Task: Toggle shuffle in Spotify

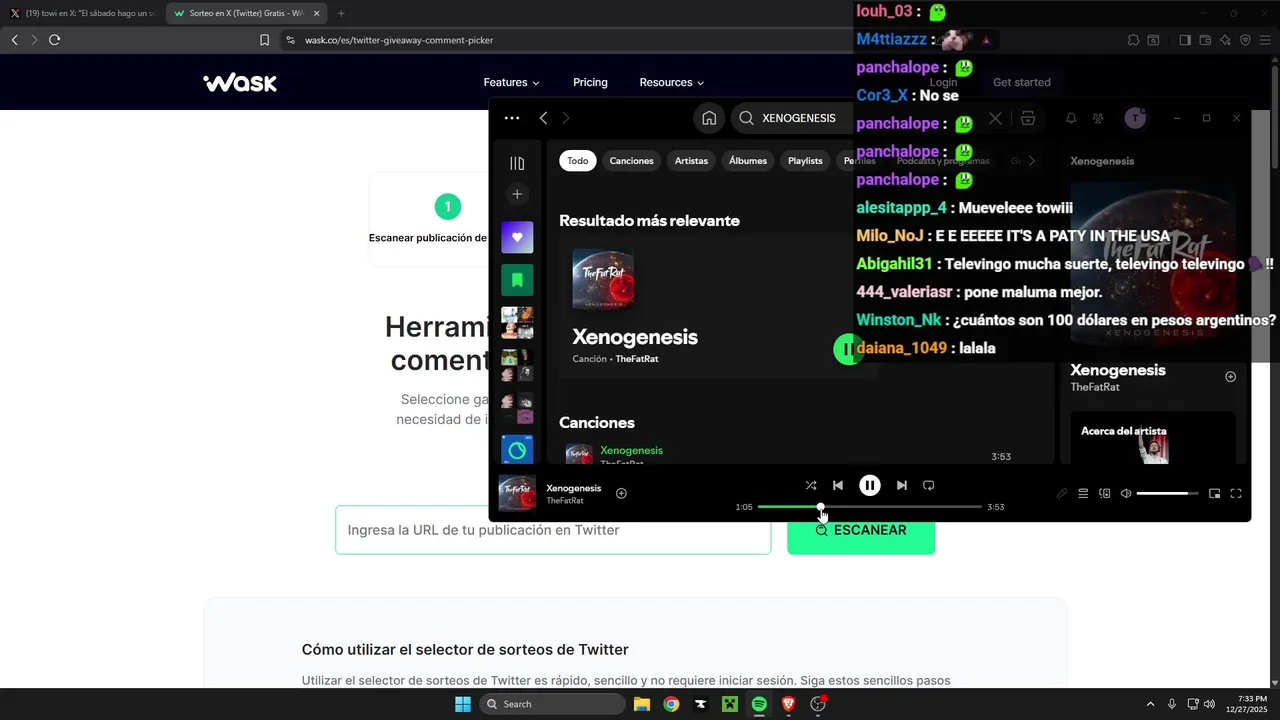Action: 811,485
